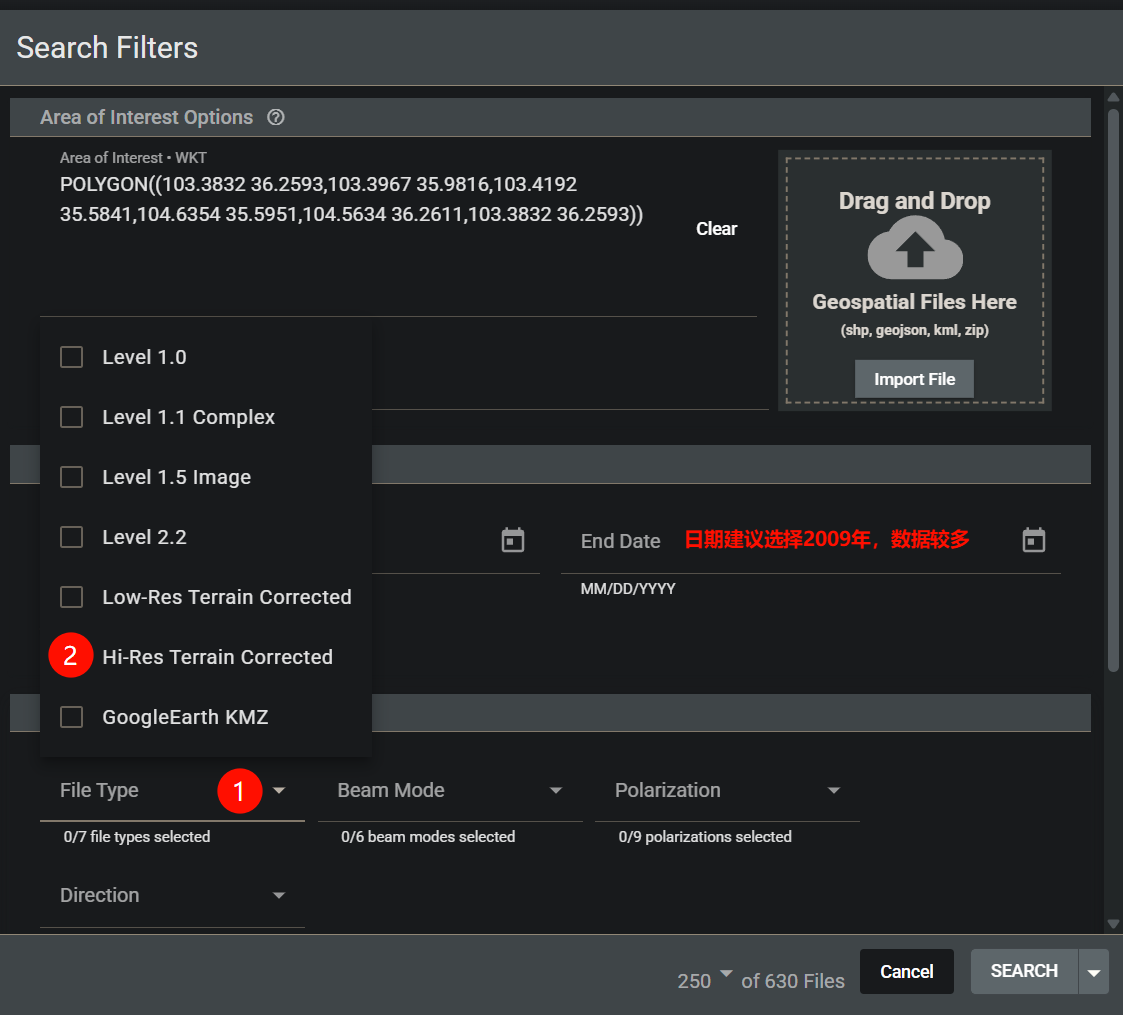Viewport: 1123px width, 1015px height.
Task: Tick the Level 1.5 Image checkbox
Action: point(72,477)
